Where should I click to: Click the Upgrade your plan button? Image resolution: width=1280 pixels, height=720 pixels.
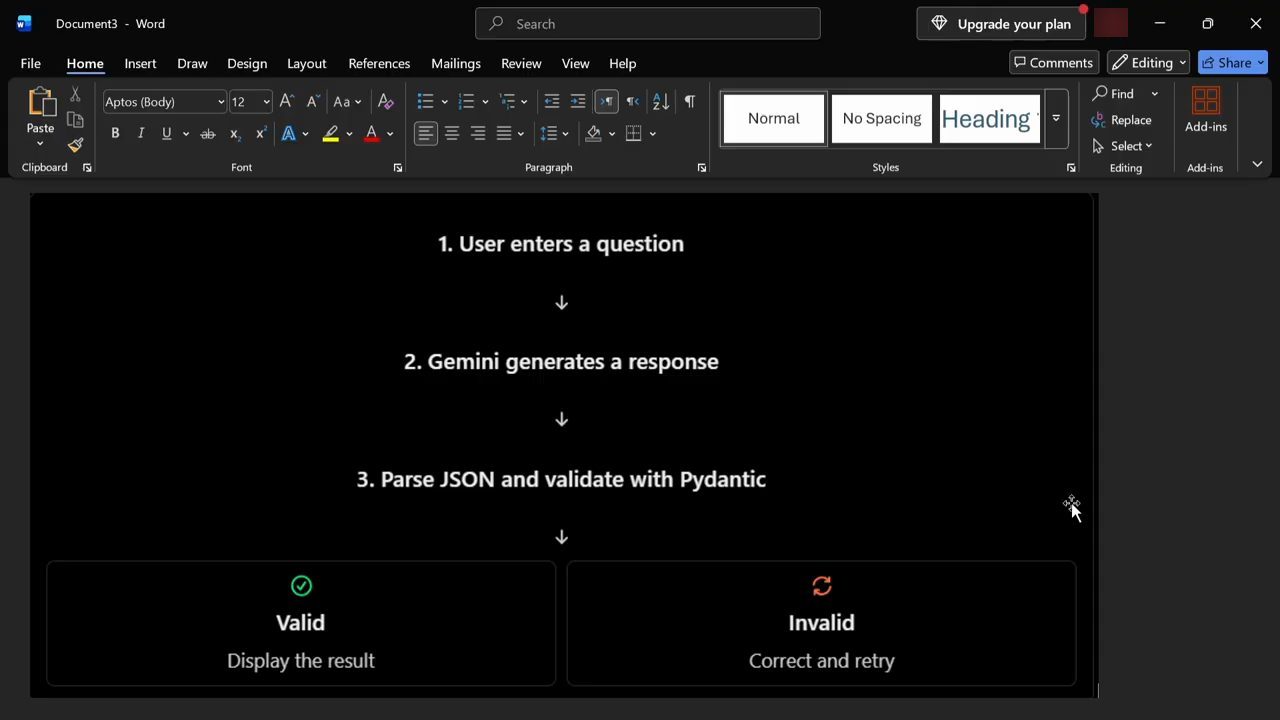[1001, 23]
